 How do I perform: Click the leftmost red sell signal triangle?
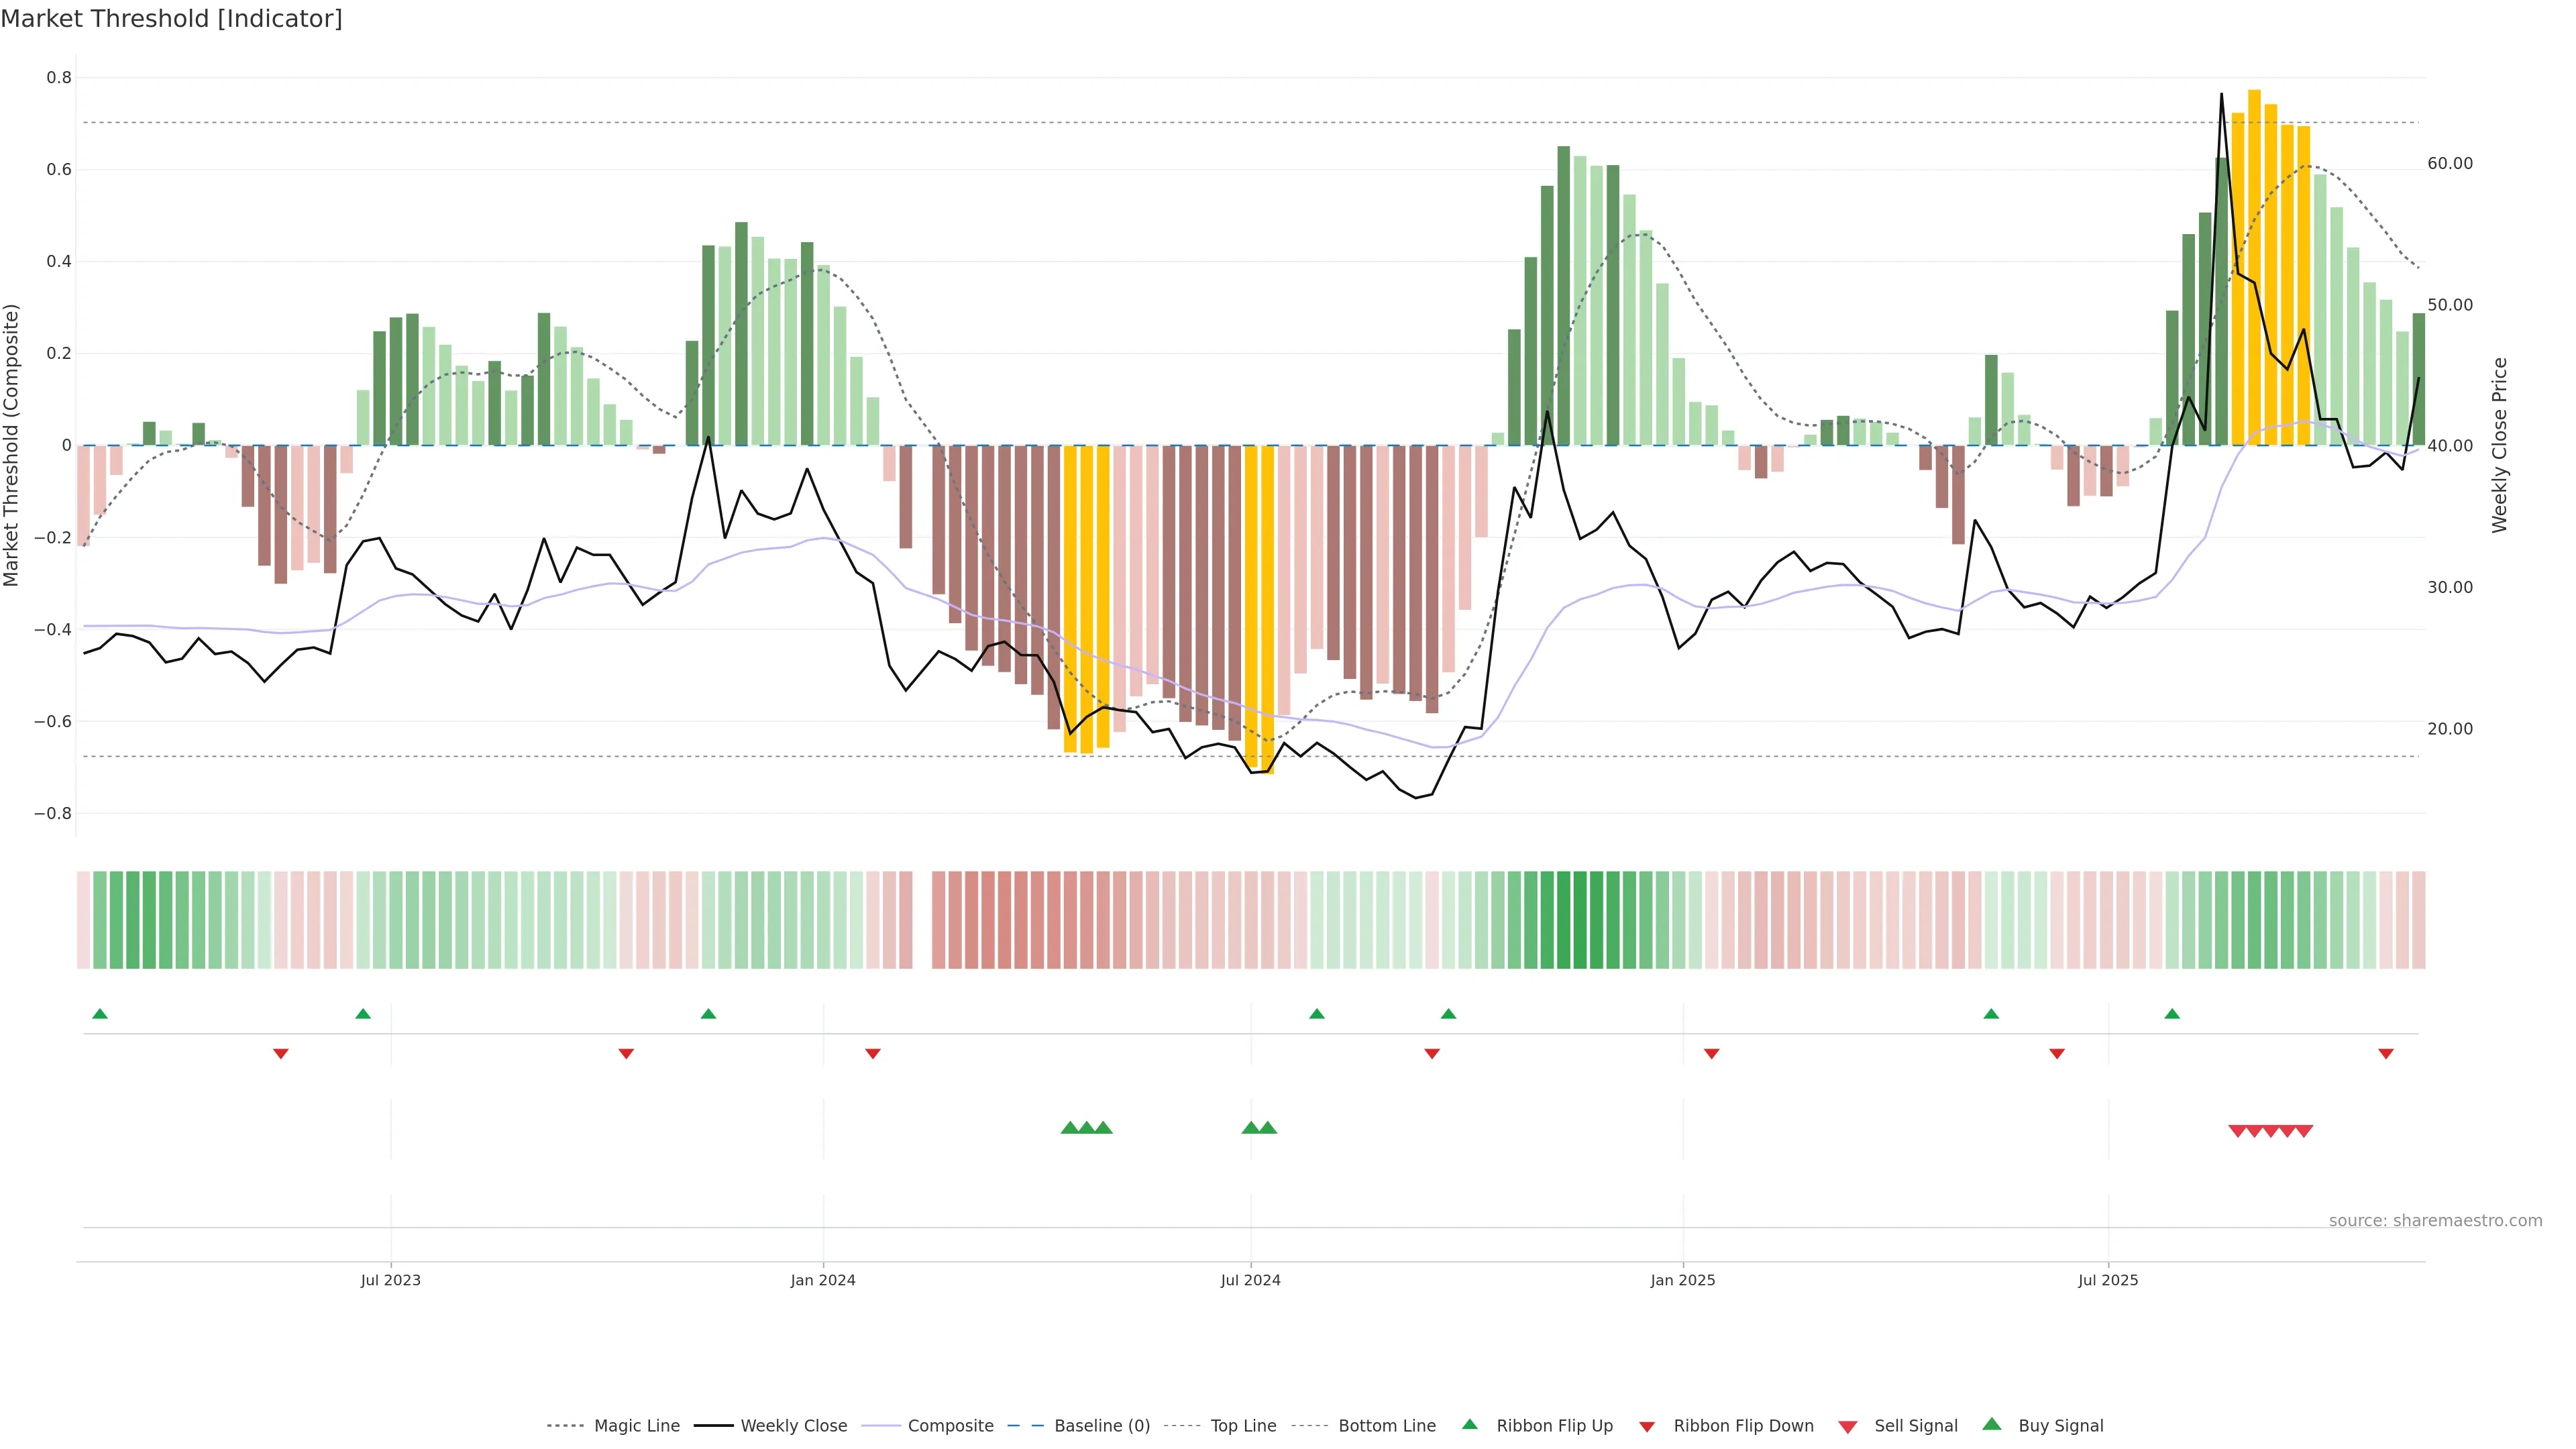coord(2238,1132)
